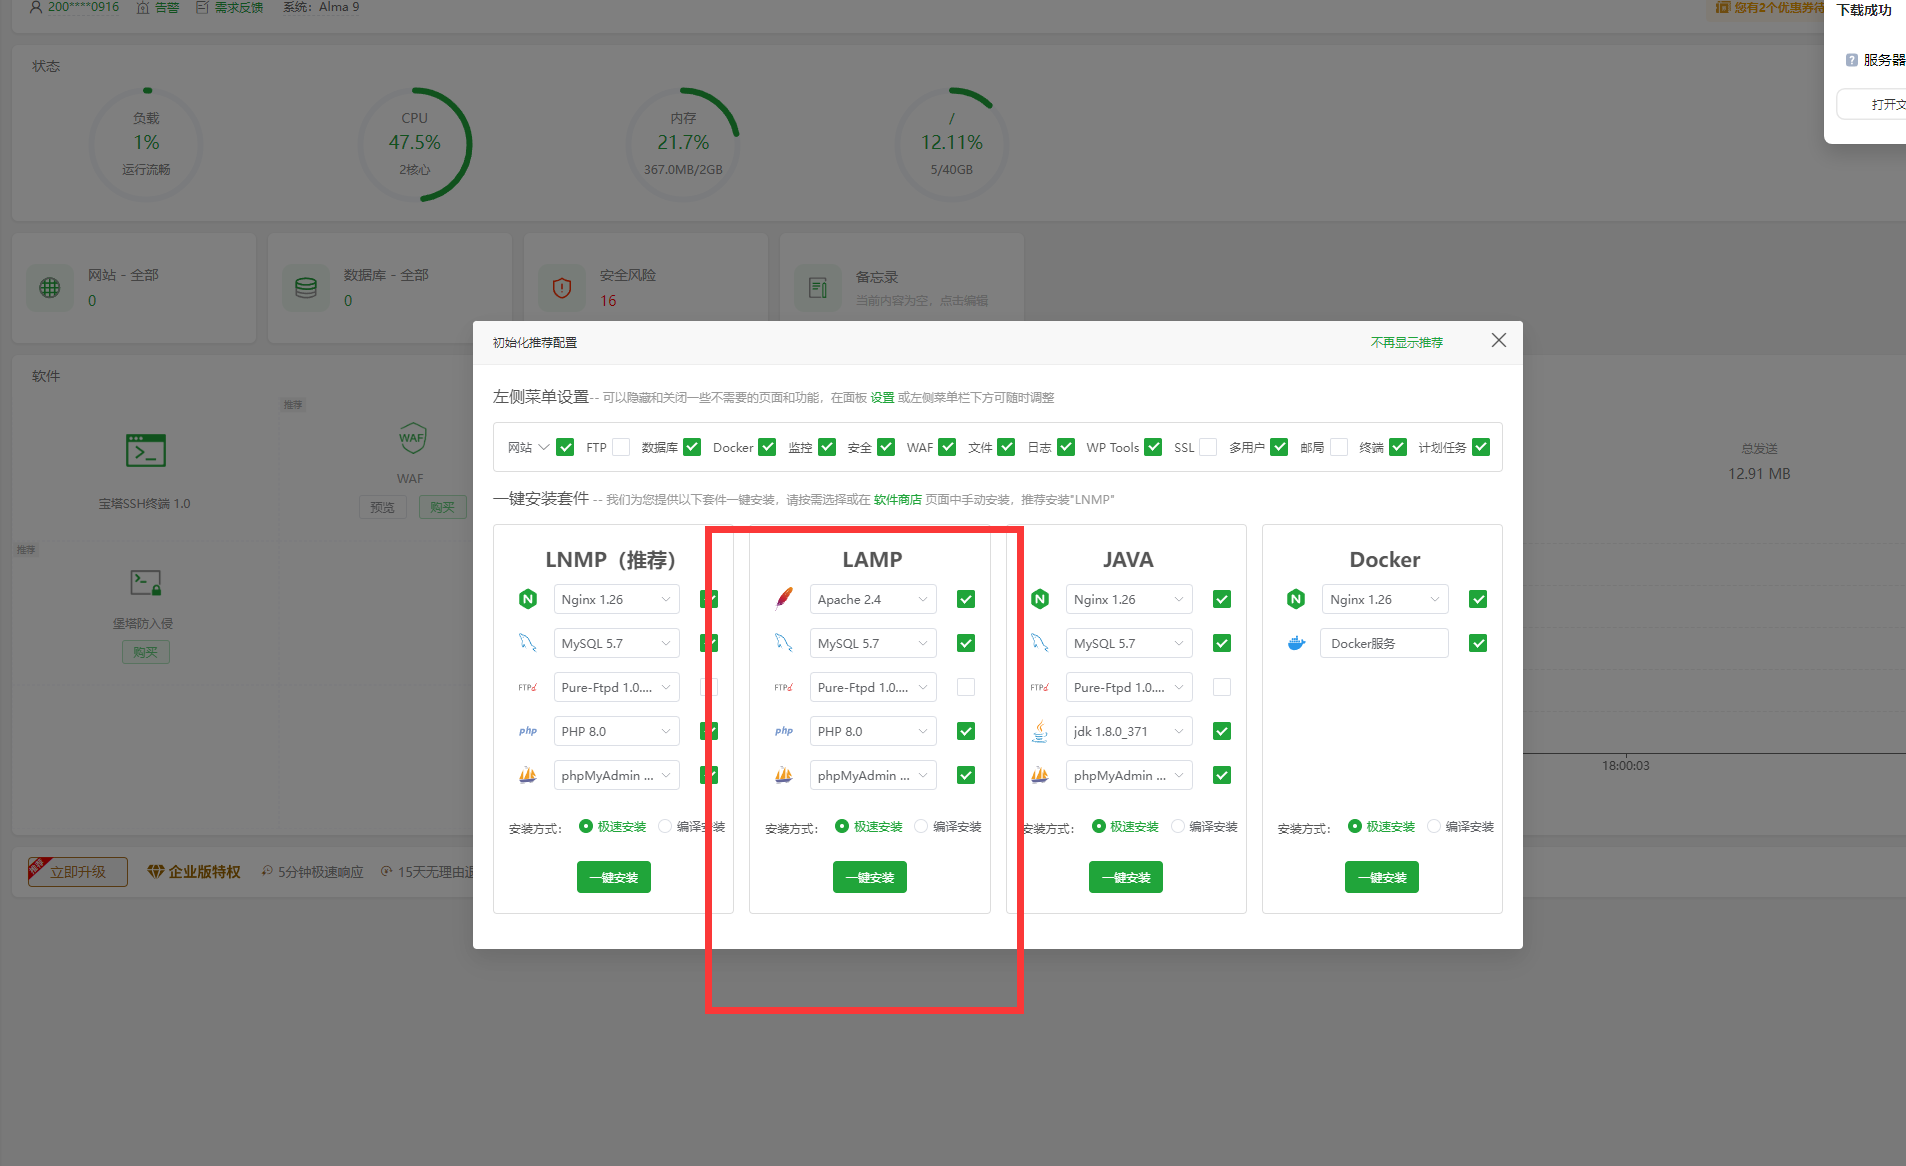Click the FTP icon in LAMP row

pyautogui.click(x=784, y=687)
